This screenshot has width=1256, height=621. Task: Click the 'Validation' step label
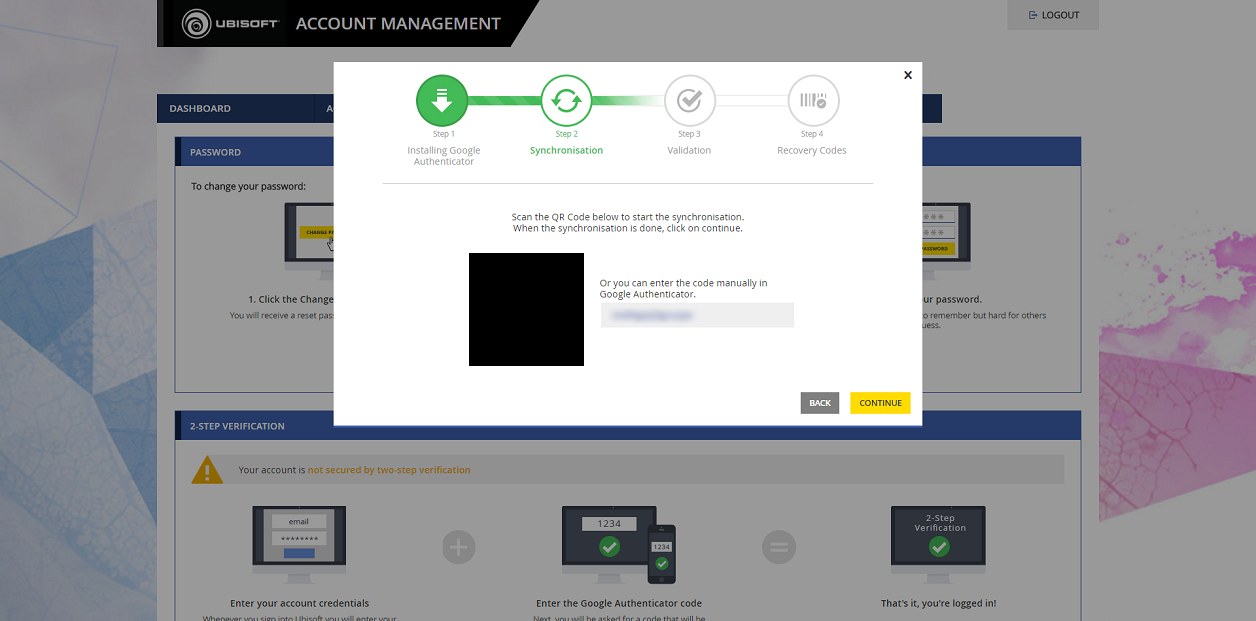[689, 150]
